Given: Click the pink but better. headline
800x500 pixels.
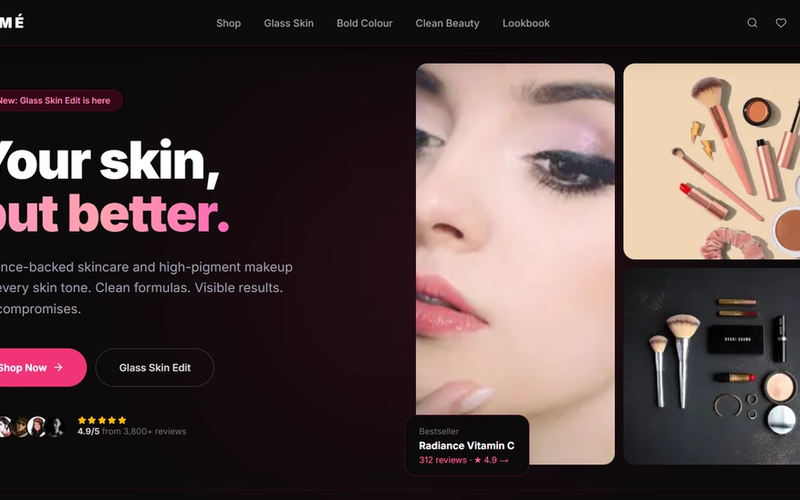Looking at the screenshot, I should pyautogui.click(x=114, y=213).
